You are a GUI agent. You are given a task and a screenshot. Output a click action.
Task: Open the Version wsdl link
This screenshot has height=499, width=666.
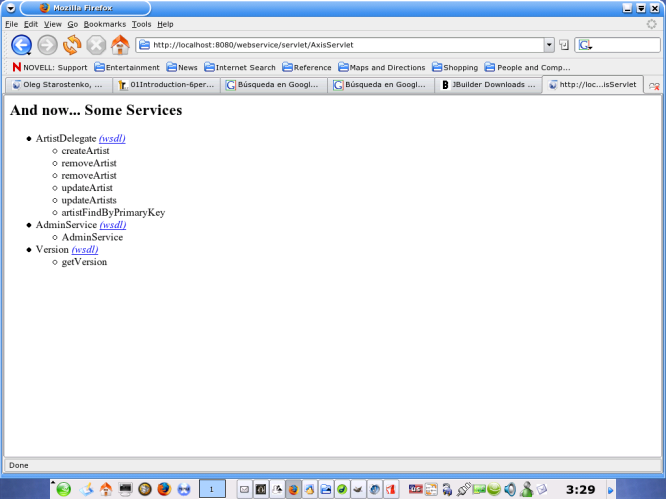[85, 250]
